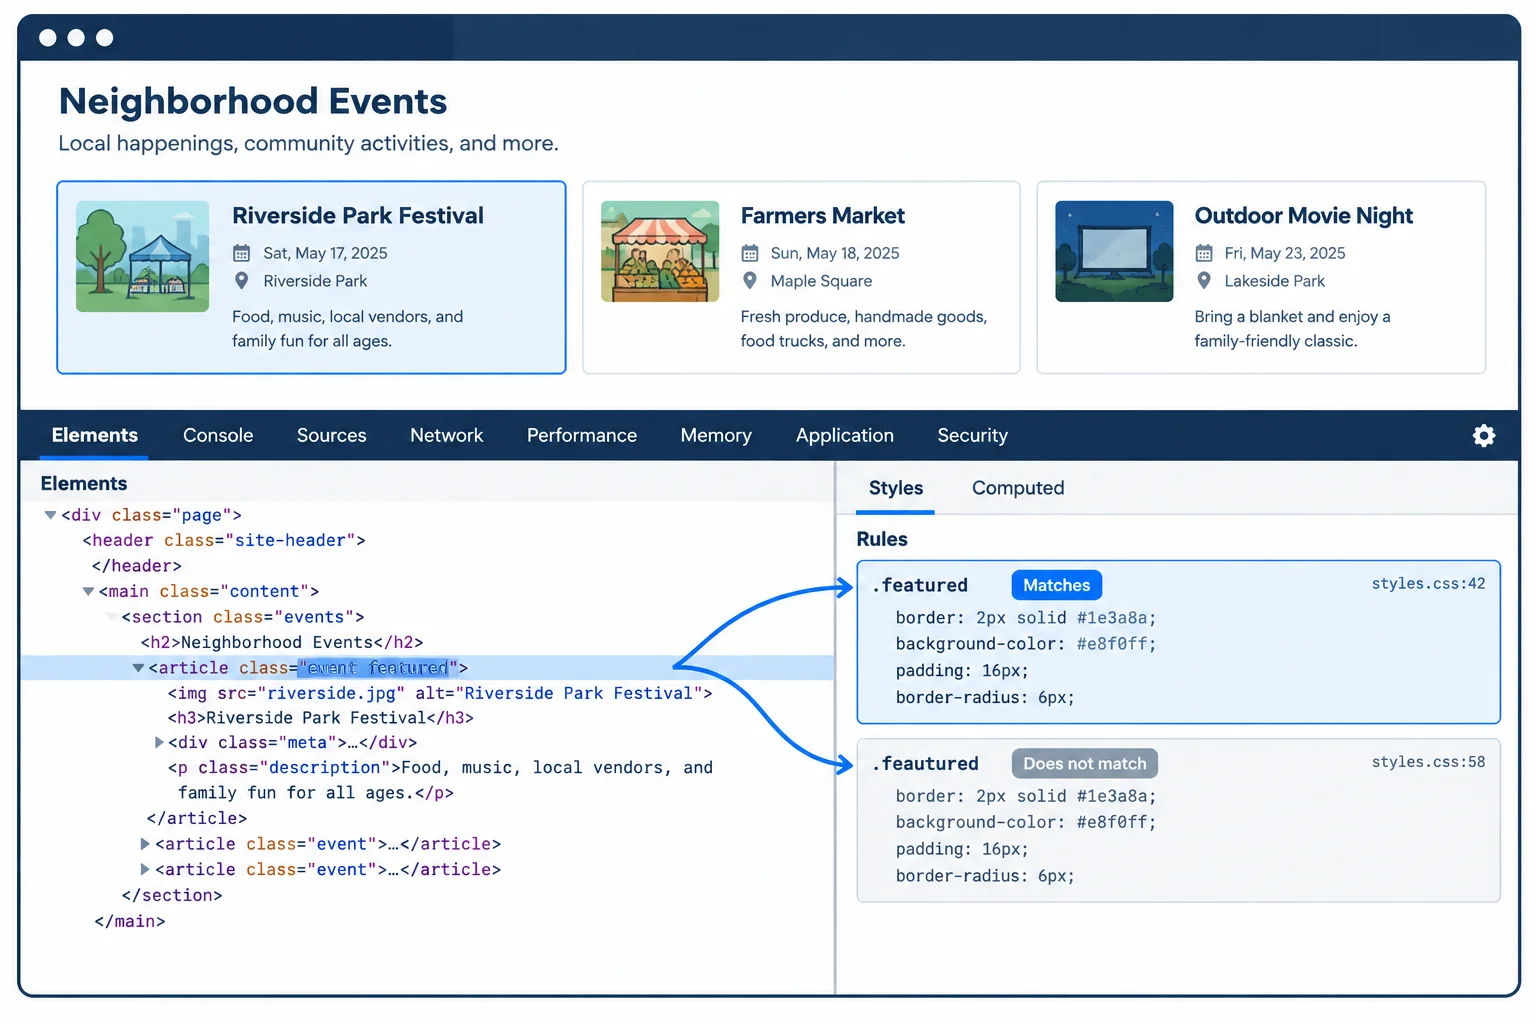Click the Neighborhood Events page heading
The image size is (1536, 1024).
click(x=253, y=101)
